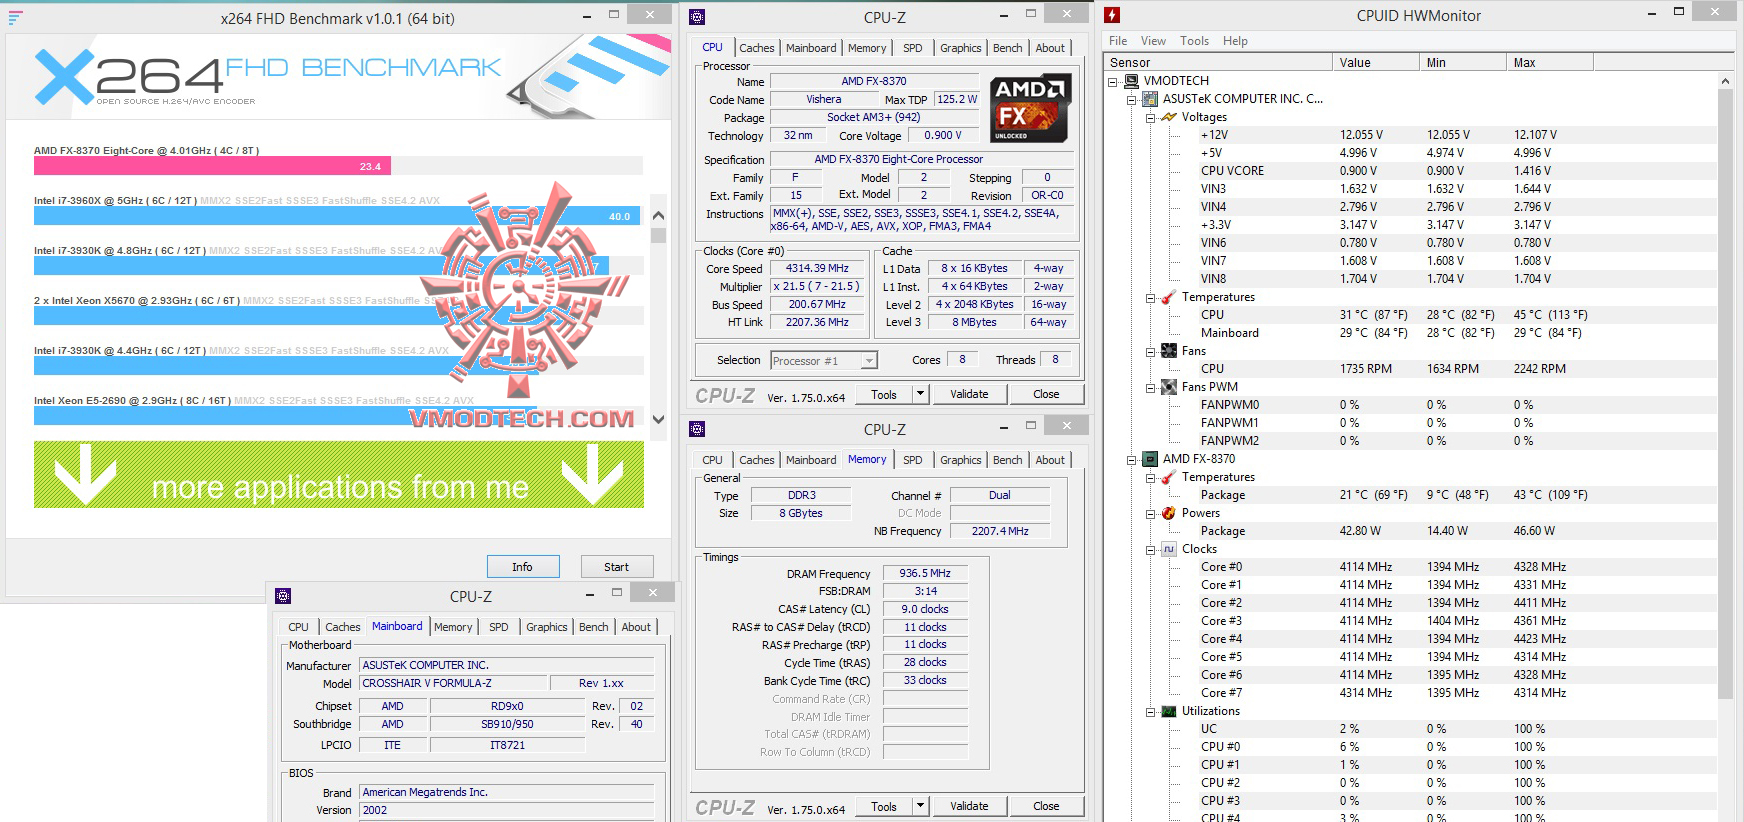Click the Sensor column header in HWMonitor
The image size is (1744, 822).
(x=1219, y=62)
